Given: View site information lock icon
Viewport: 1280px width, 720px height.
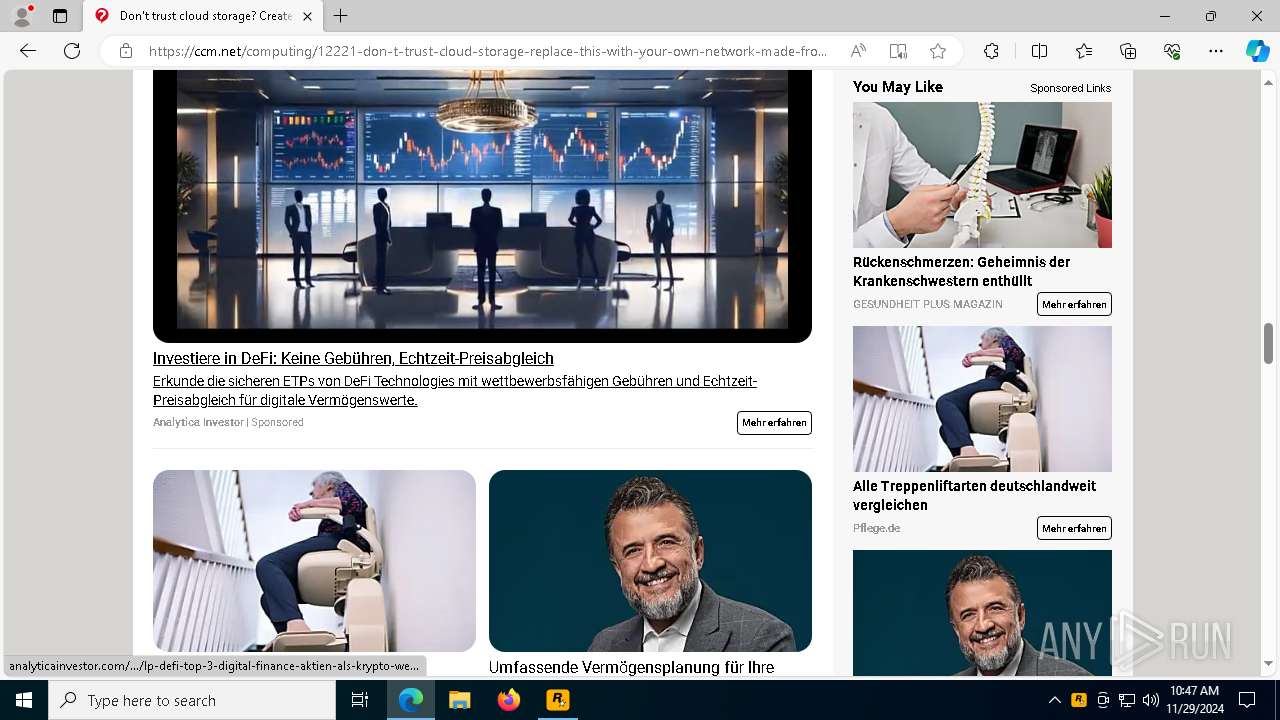Looking at the screenshot, I should (125, 51).
